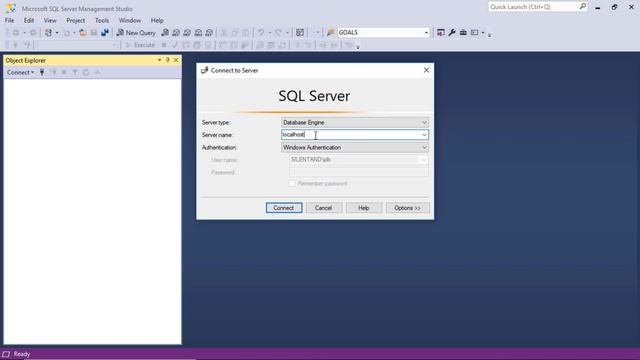Click the Quick Launch magnifier icon
The height and width of the screenshot is (360, 640).
point(583,7)
